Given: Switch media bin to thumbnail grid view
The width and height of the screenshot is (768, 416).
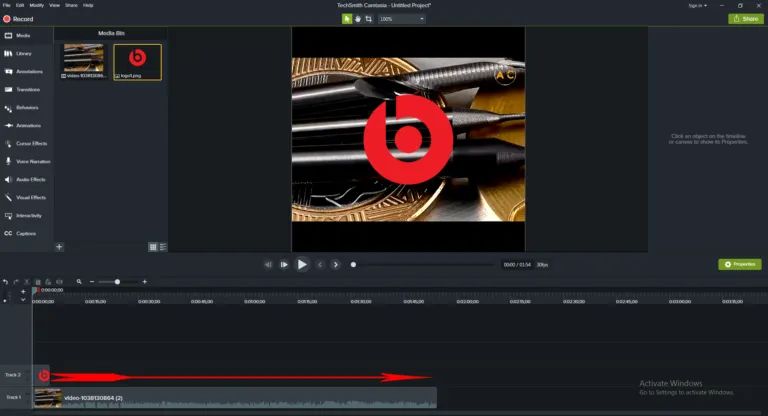Looking at the screenshot, I should coord(153,246).
